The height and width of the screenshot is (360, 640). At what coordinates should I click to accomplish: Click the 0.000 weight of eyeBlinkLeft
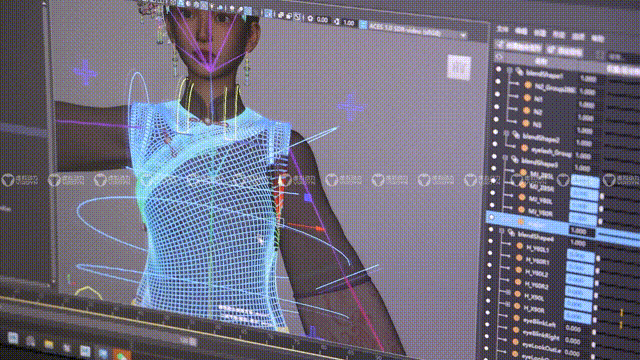tap(573, 329)
